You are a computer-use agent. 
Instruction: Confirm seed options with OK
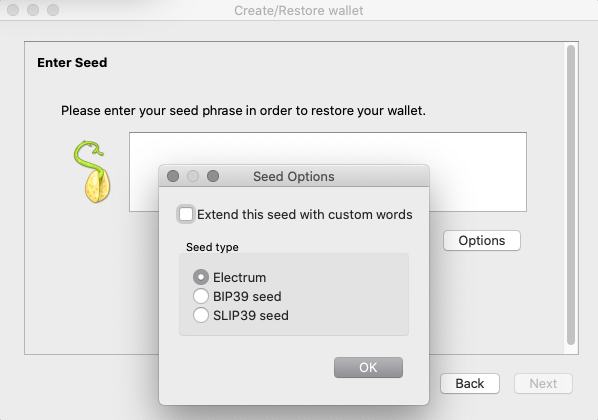point(368,367)
